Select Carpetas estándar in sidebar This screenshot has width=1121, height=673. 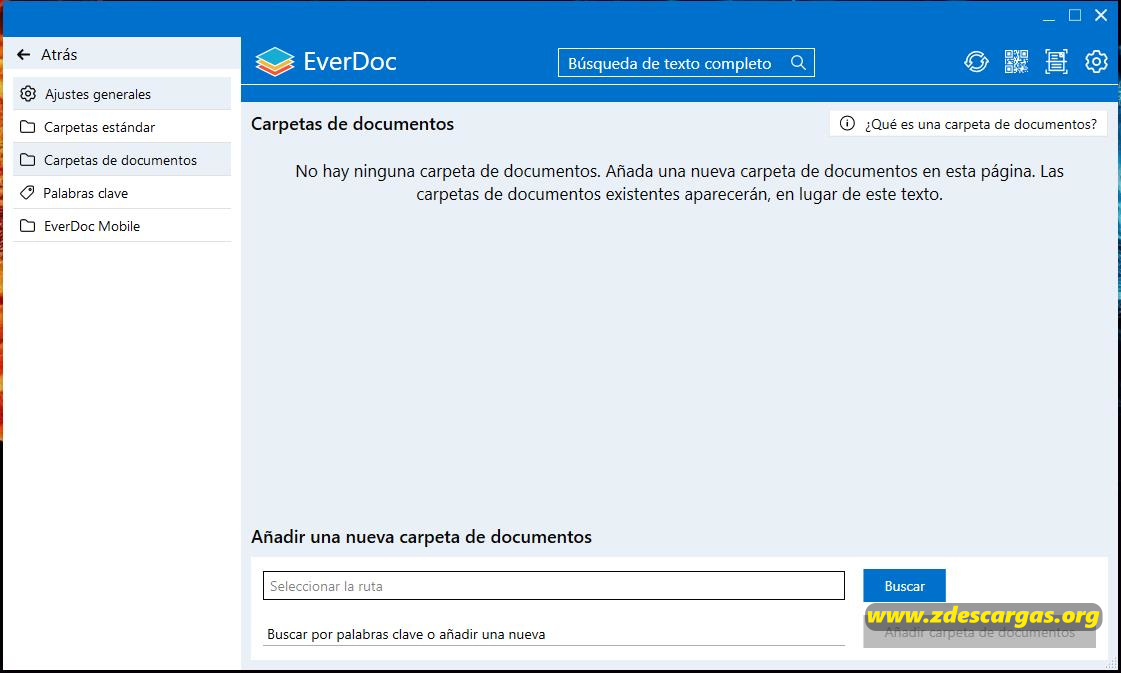point(122,127)
